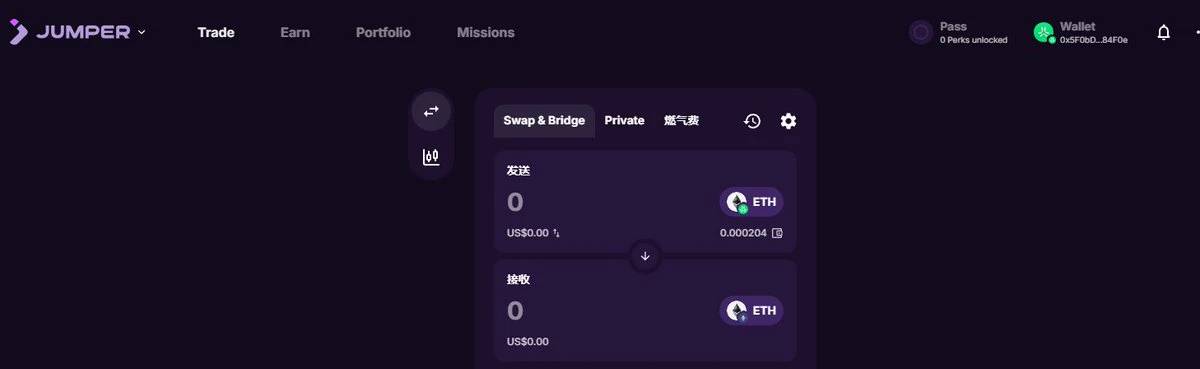Open the Earn page
This screenshot has height=369, width=1200.
pyautogui.click(x=295, y=32)
